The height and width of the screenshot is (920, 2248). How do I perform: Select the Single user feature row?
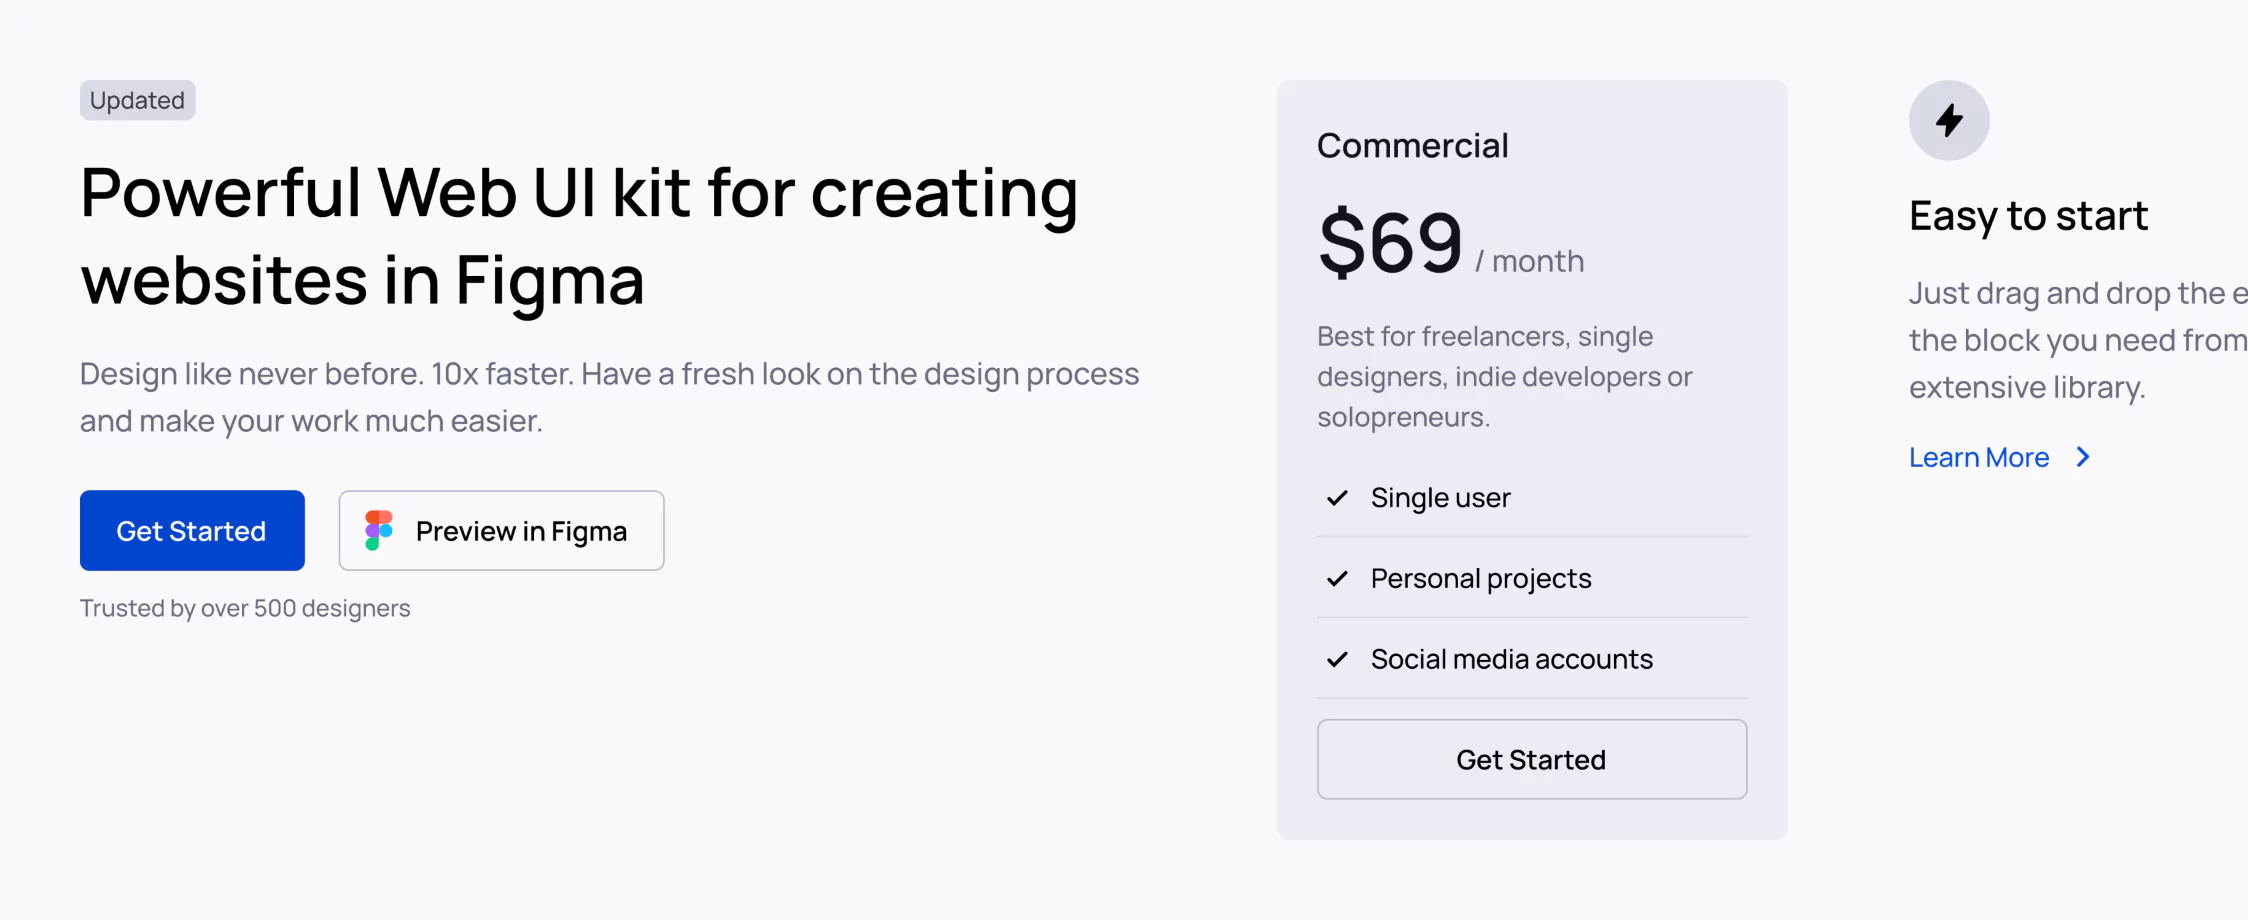pos(1532,498)
